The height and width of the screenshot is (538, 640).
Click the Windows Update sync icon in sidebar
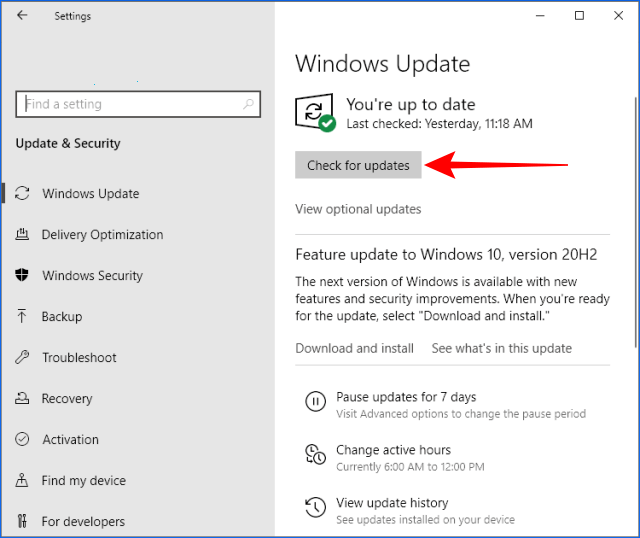22,193
